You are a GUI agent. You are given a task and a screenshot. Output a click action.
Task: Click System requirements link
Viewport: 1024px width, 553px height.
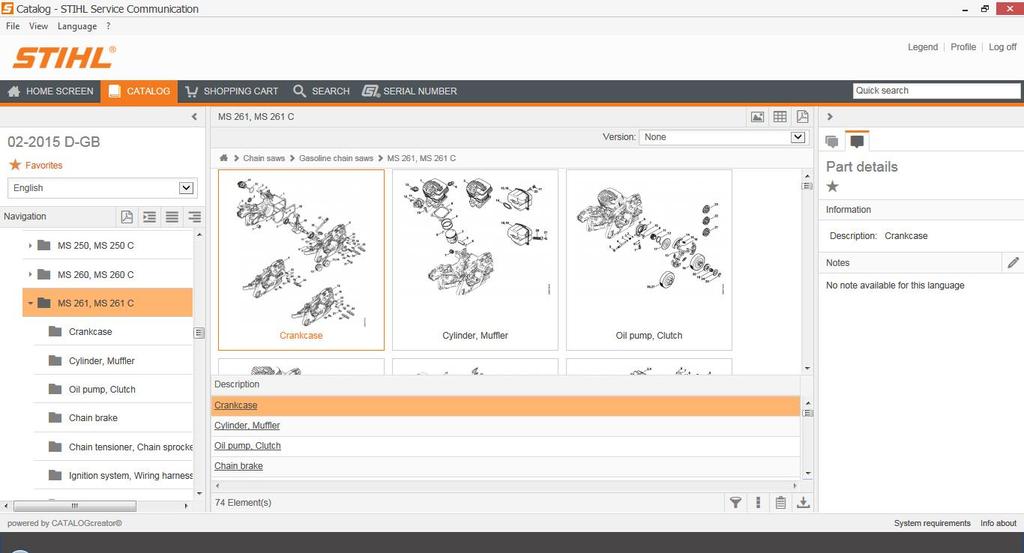pyautogui.click(x=932, y=524)
